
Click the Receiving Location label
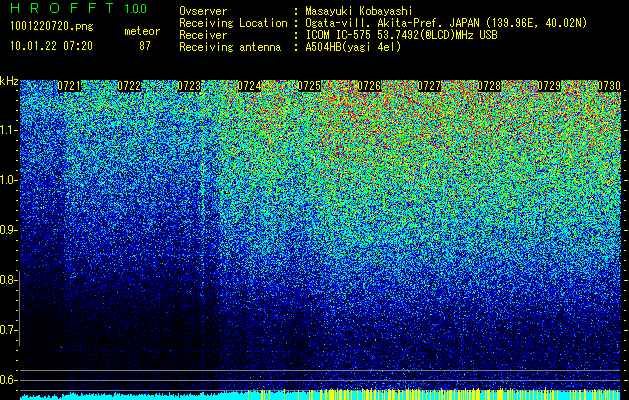pos(233,23)
